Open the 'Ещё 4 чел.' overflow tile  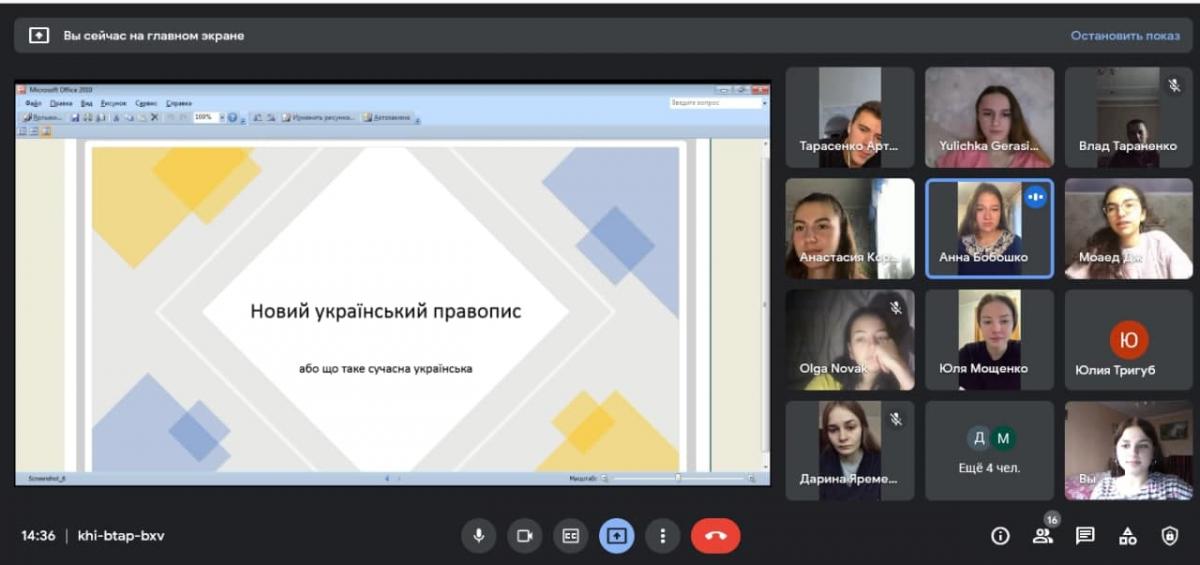989,451
